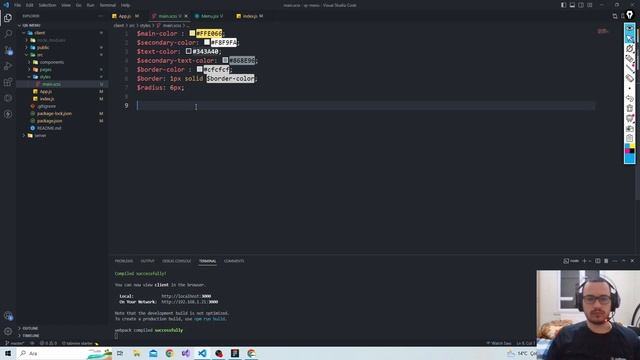
Task: Click the camera screenshot icon in annotation toolbar
Action: (x=630, y=129)
